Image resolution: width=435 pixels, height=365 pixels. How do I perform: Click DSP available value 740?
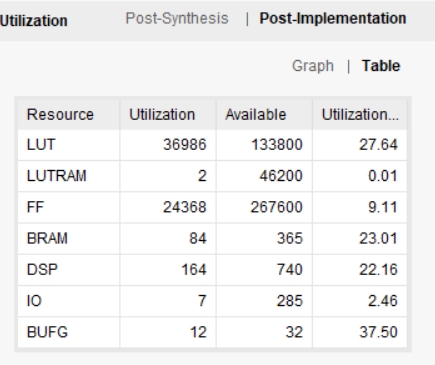(x=290, y=269)
